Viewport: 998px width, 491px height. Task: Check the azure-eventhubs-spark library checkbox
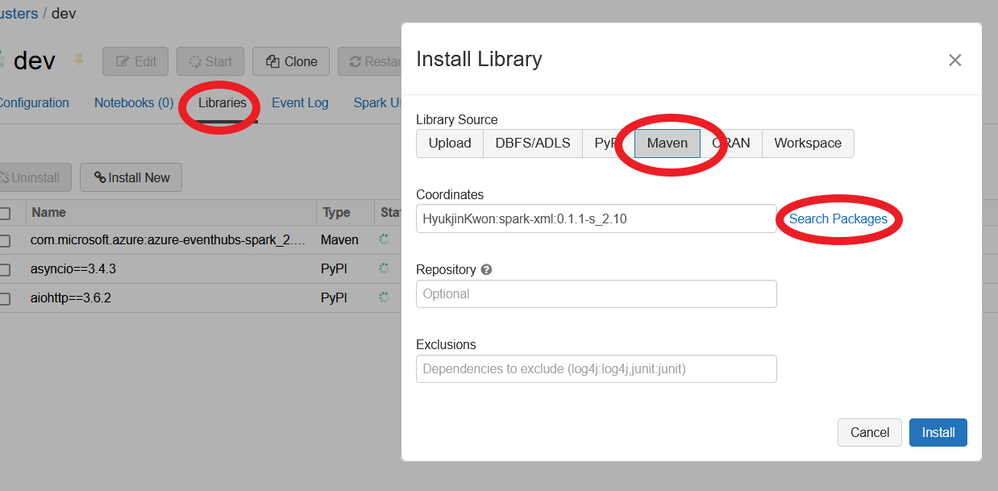click(5, 240)
